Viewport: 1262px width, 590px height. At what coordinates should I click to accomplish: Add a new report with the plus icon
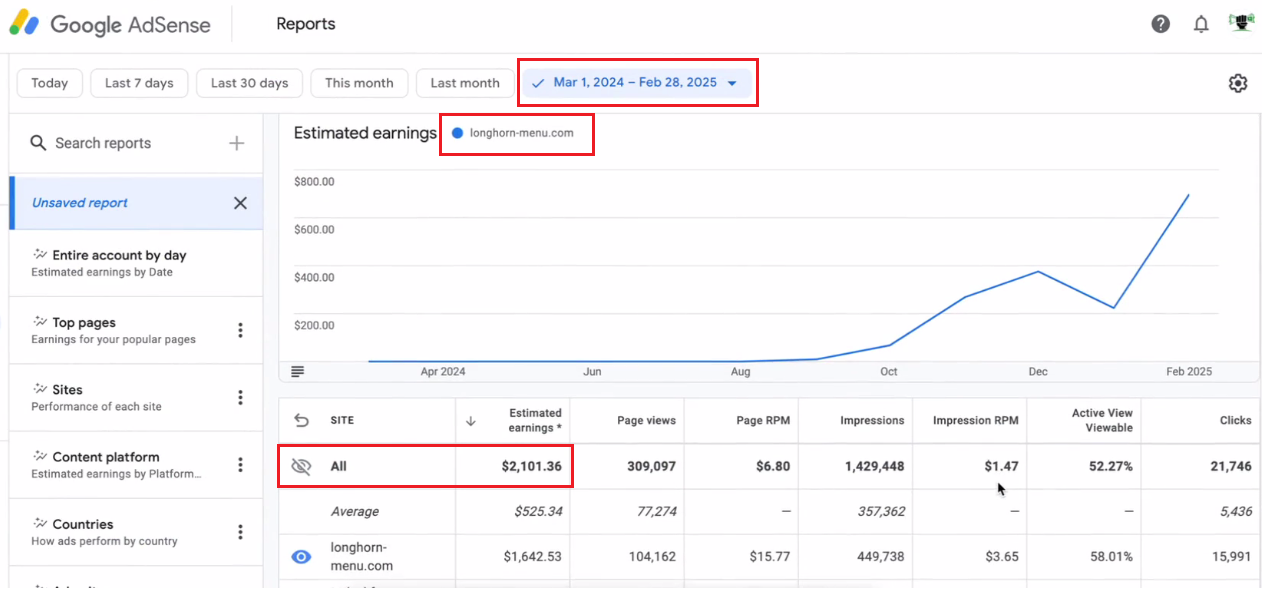(236, 143)
